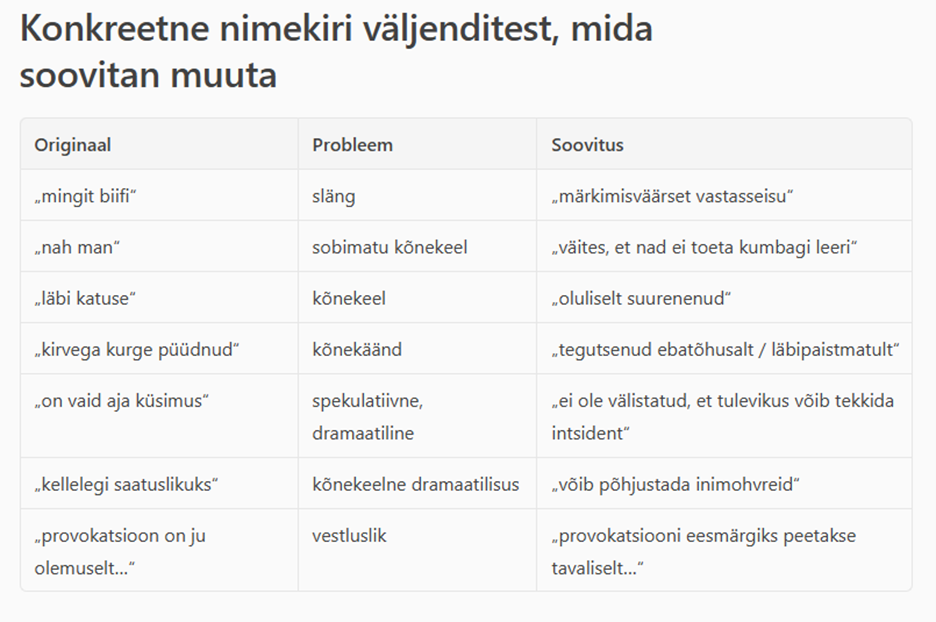The image size is (936, 622).
Task: Select the "võib põhjustada inimohvreid" cell
Action: tap(675, 485)
